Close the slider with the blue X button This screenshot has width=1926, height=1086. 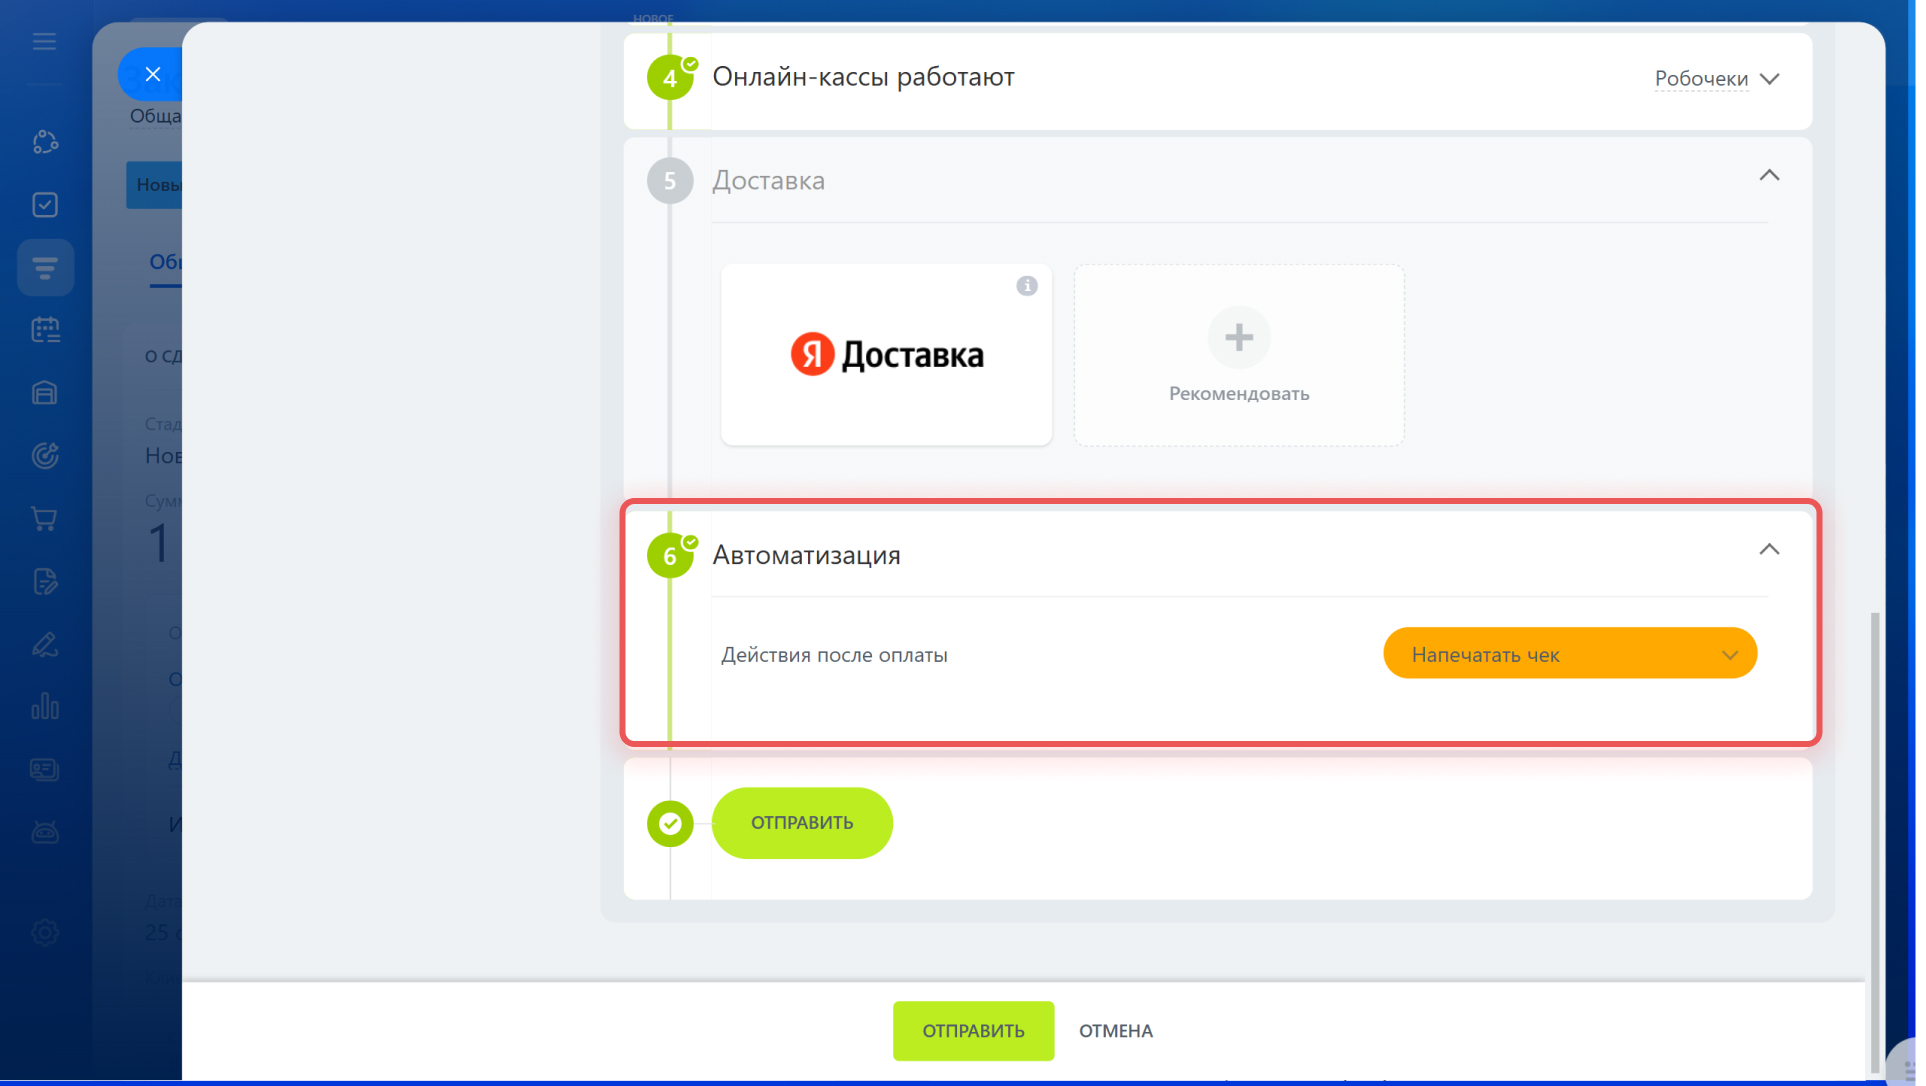(152, 74)
